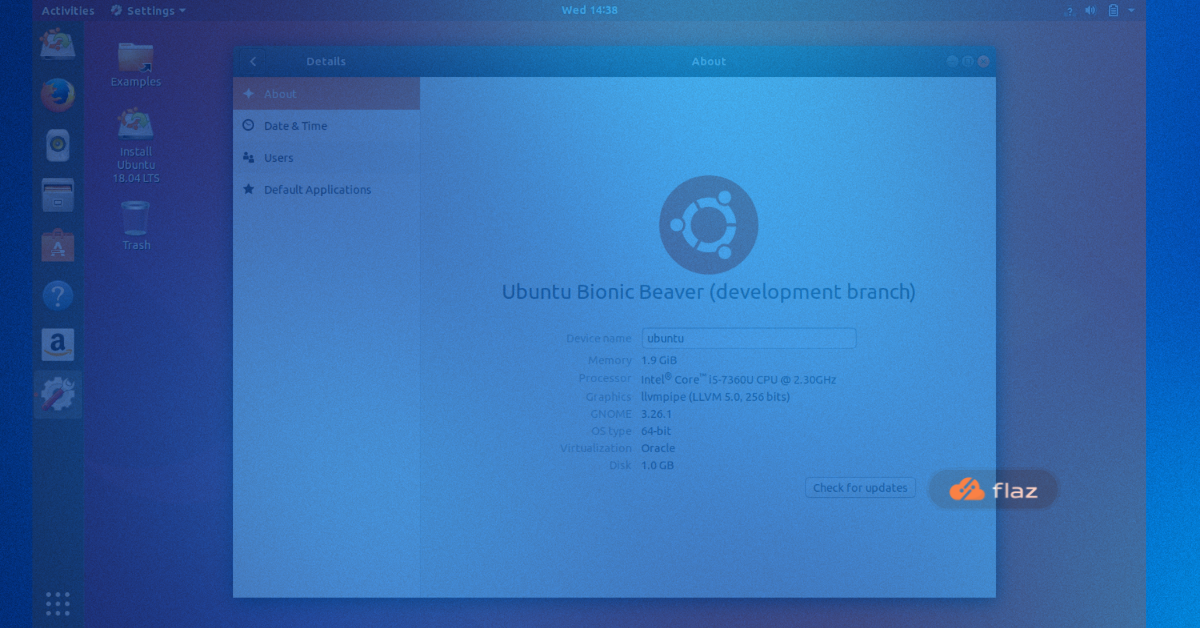Show Applications grid at dock bottom
This screenshot has height=628, width=1200.
58,603
